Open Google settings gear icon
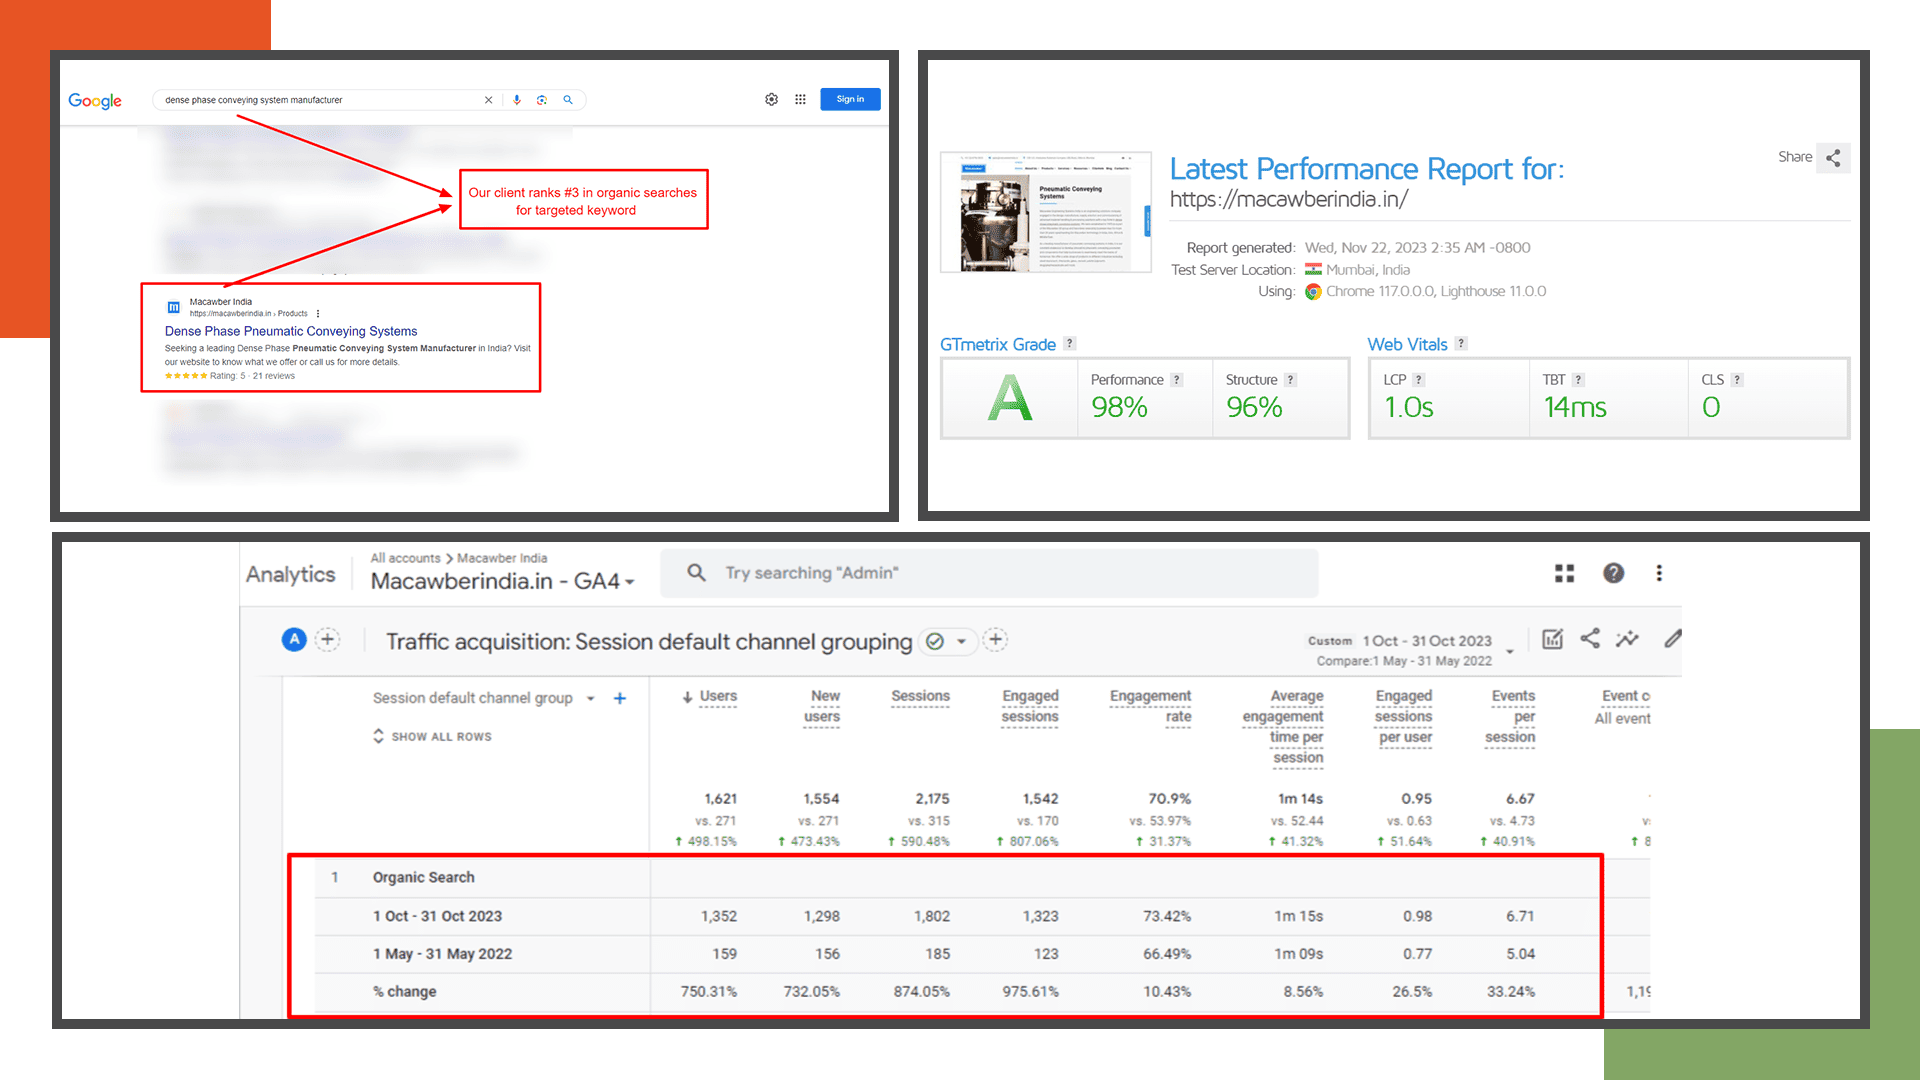The width and height of the screenshot is (1920, 1080). [771, 99]
